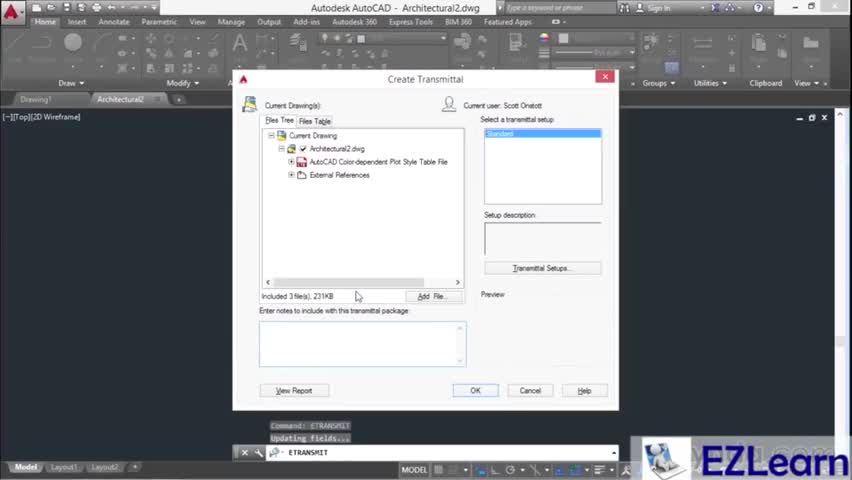Open the Parametric ribbon tab
Viewport: 852px width, 480px height.
tap(159, 22)
